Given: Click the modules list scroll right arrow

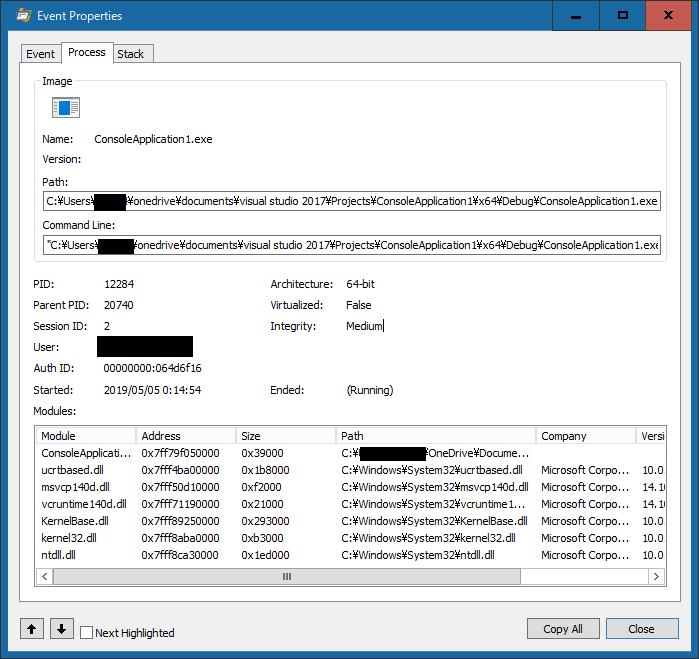Looking at the screenshot, I should click(x=656, y=577).
